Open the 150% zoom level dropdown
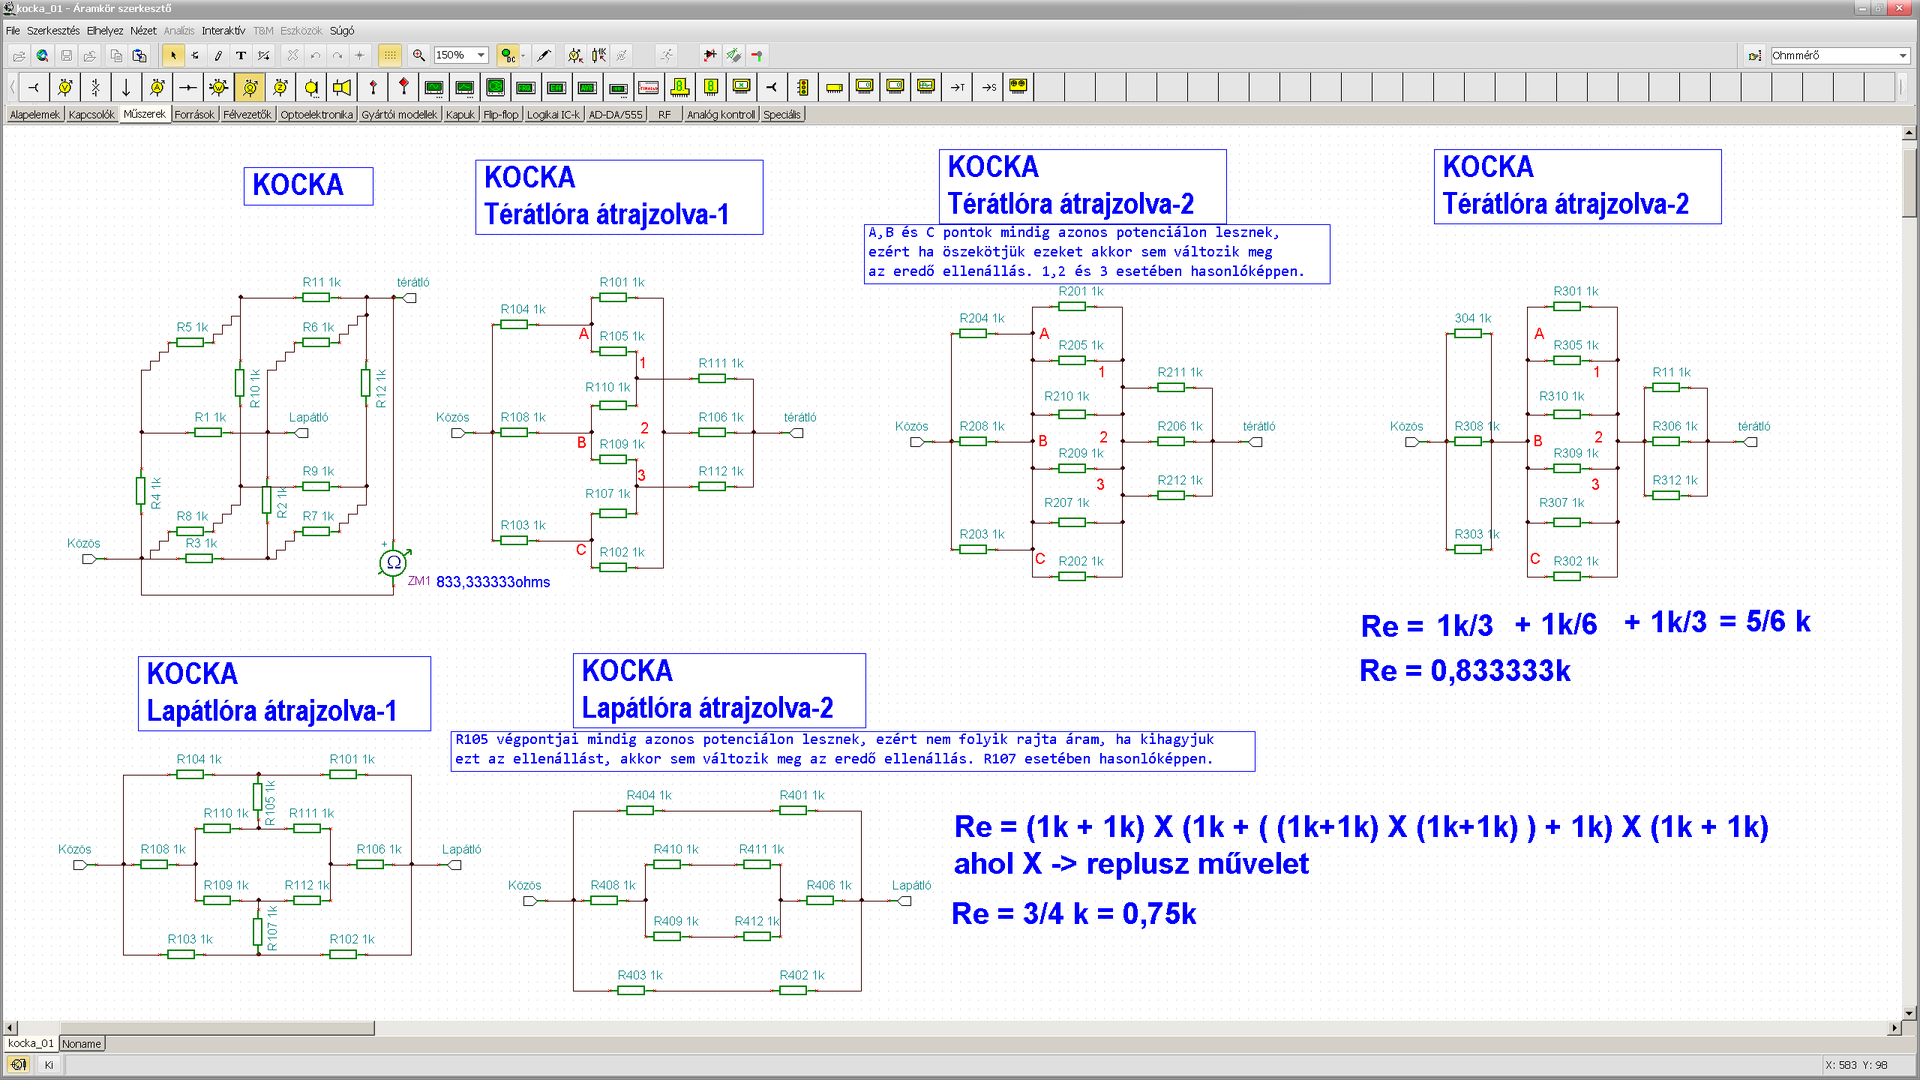Viewport: 1920px width, 1080px height. (x=481, y=56)
